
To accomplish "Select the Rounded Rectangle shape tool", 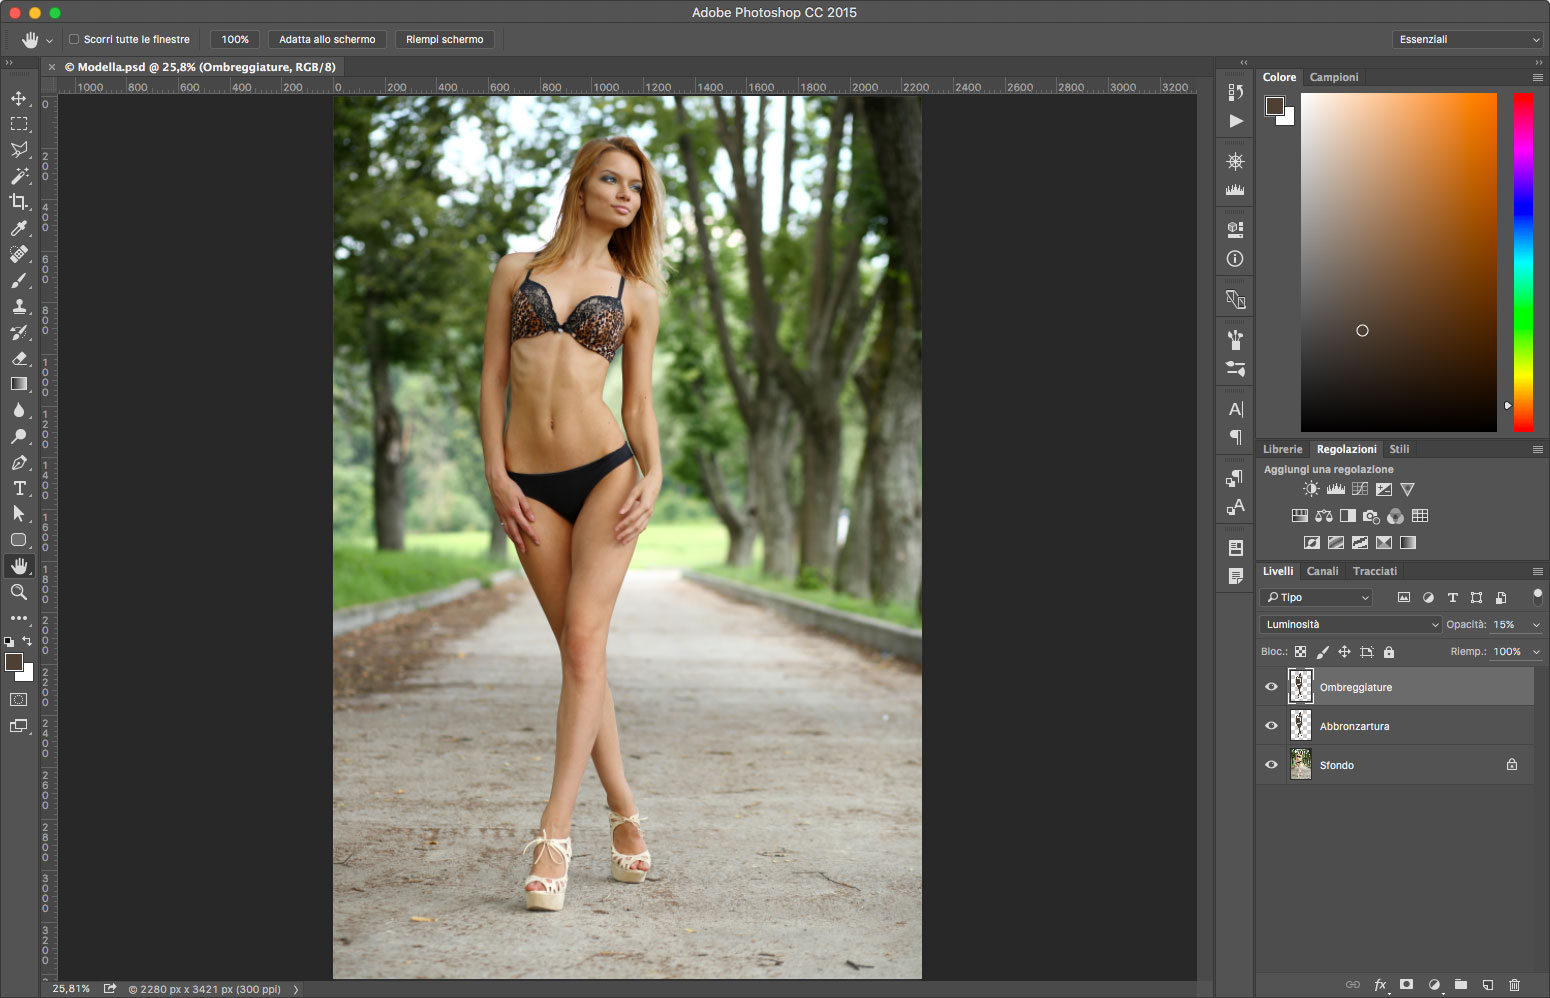I will (x=19, y=540).
